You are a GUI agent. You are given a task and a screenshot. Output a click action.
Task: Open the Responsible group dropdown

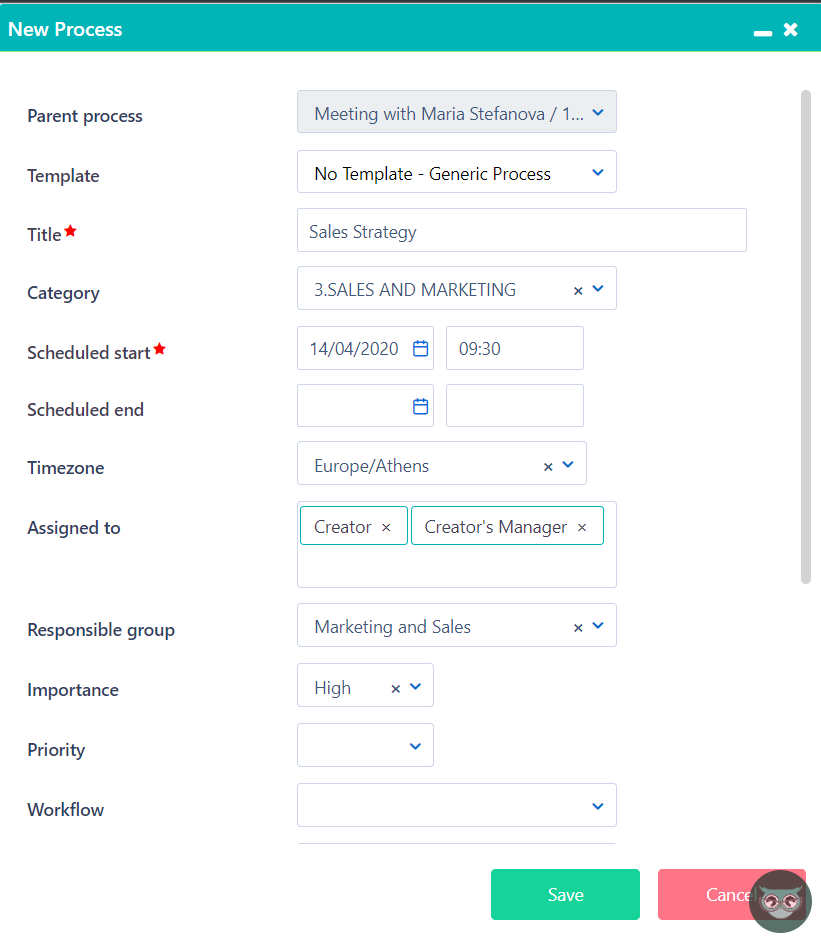[x=598, y=626]
